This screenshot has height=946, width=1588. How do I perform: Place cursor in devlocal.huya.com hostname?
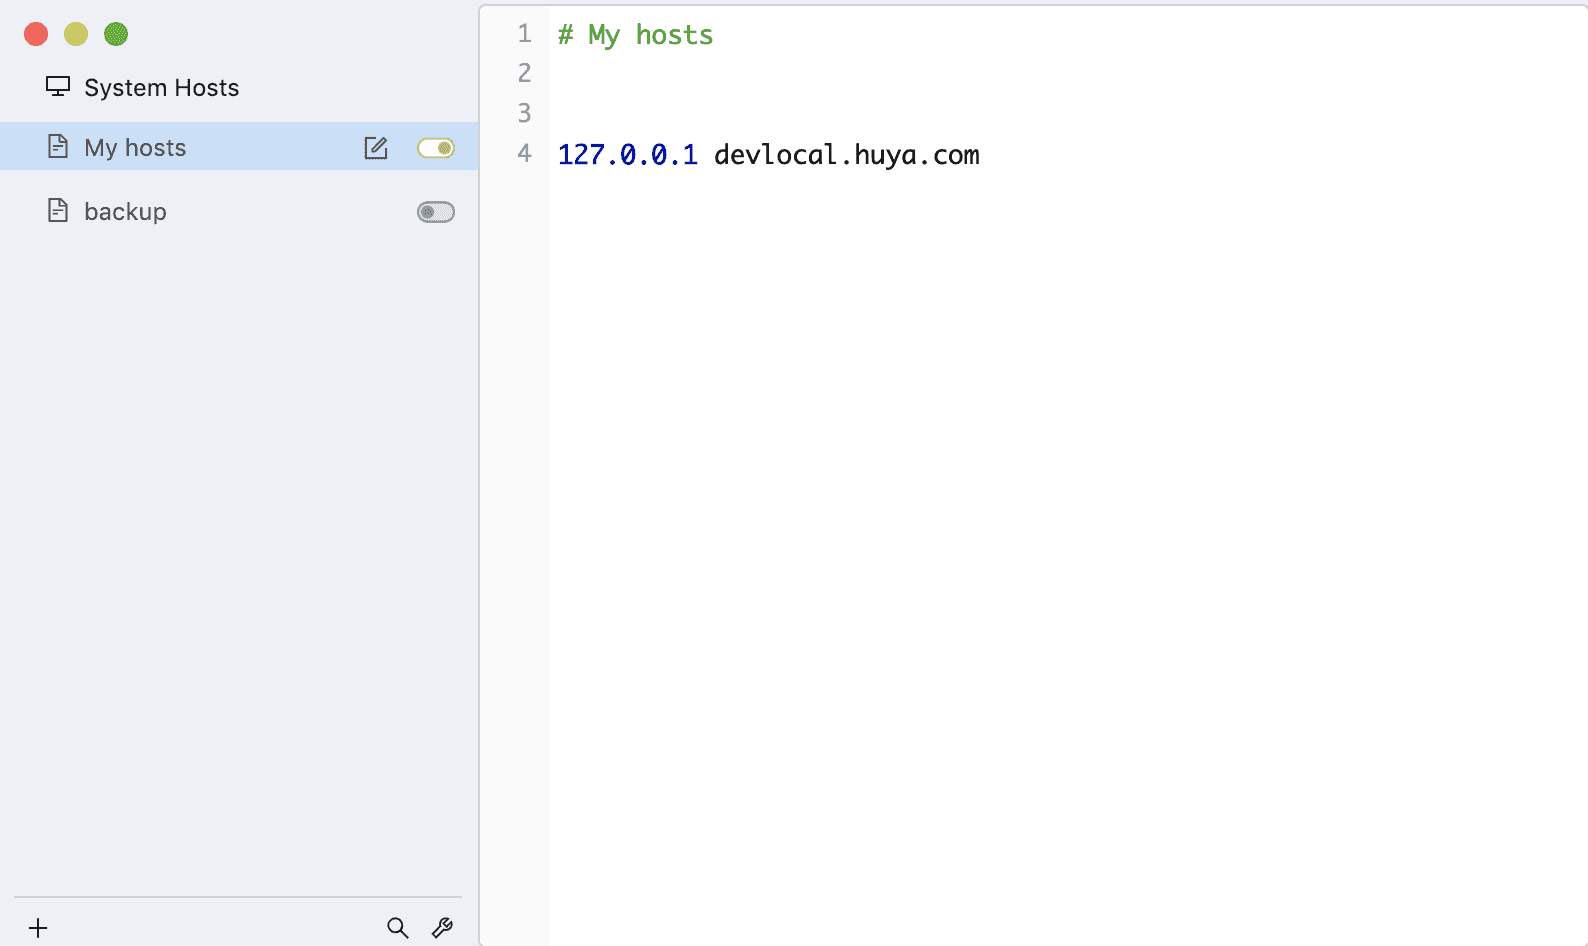(846, 155)
